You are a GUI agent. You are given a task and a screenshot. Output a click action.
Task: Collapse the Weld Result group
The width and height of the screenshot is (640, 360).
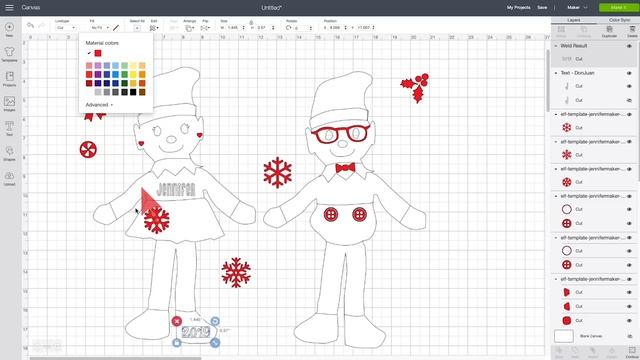pos(556,46)
